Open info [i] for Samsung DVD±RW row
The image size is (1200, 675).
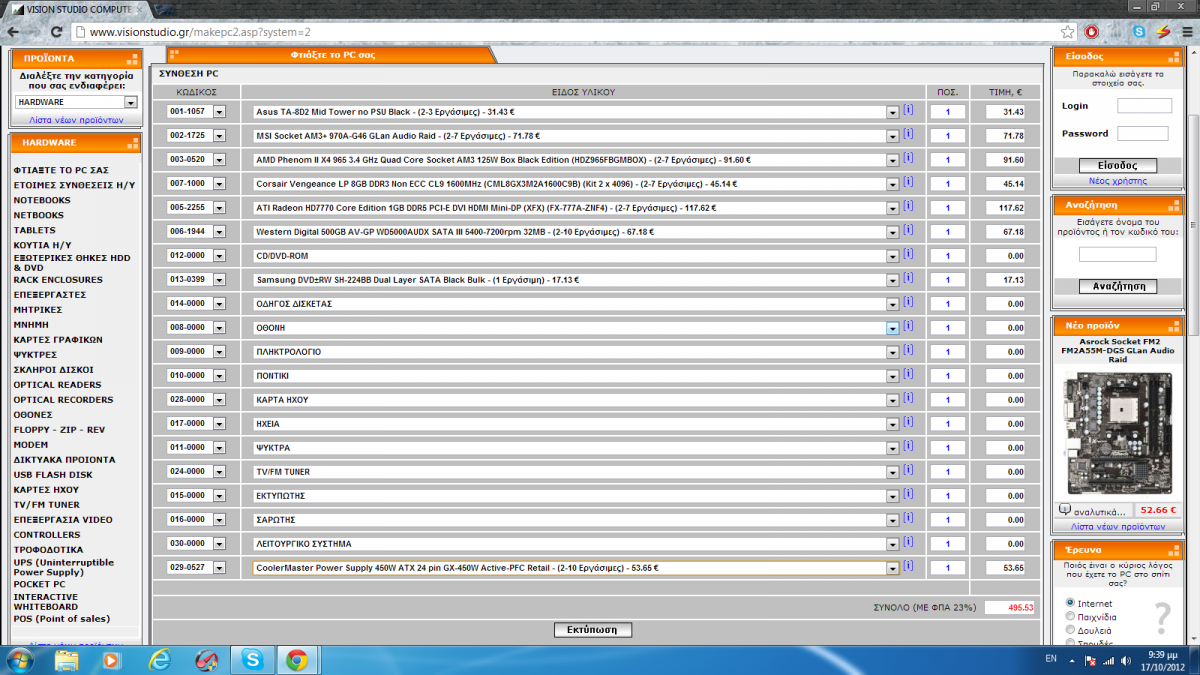pos(908,278)
